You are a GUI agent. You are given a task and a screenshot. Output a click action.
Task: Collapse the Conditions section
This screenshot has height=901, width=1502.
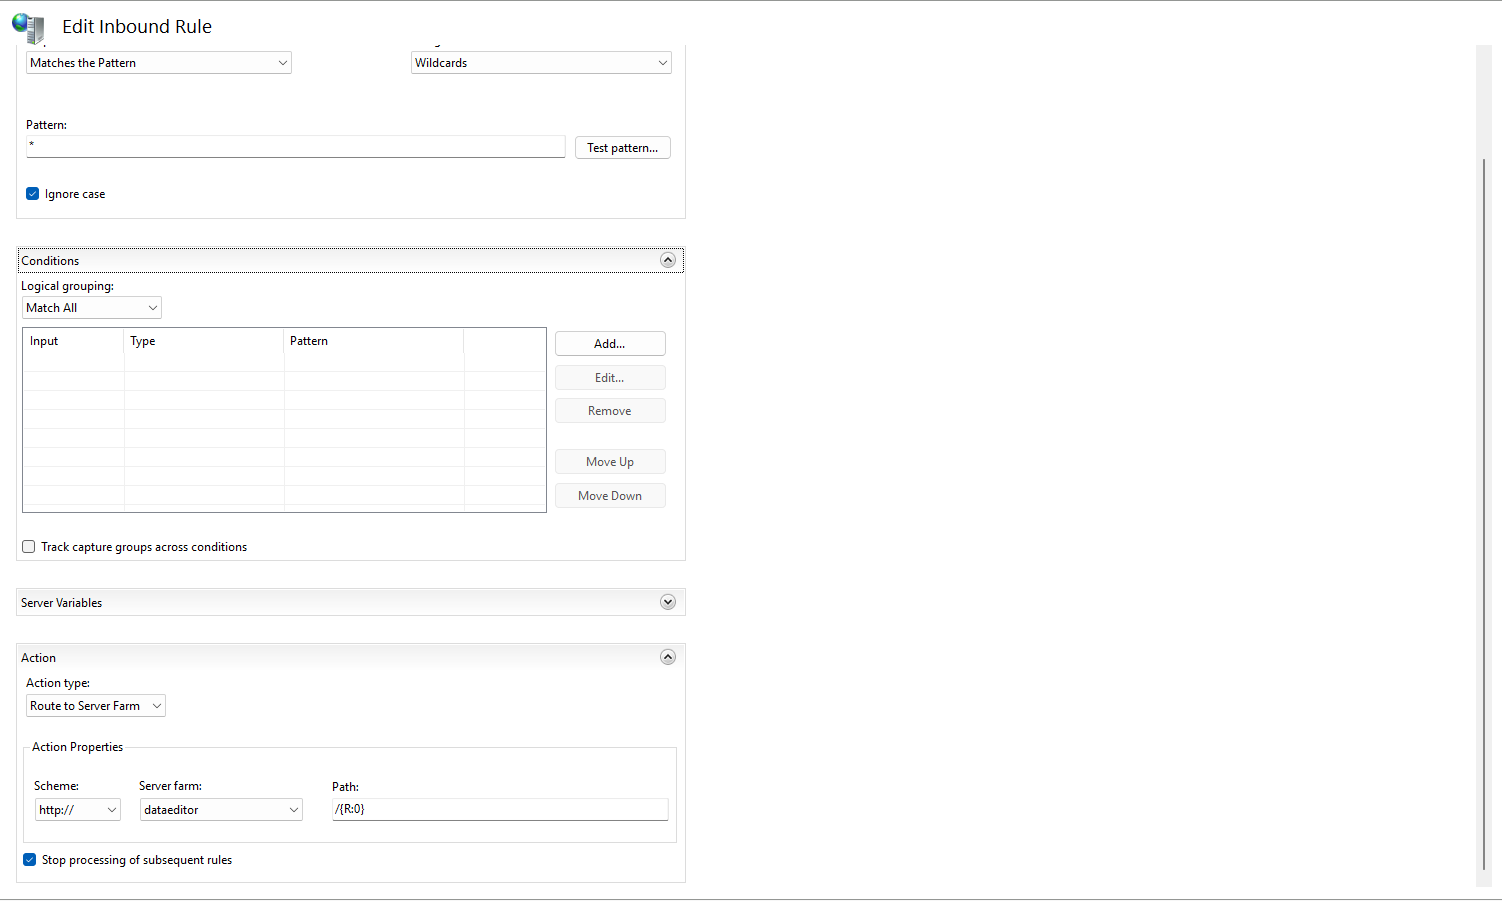point(668,260)
